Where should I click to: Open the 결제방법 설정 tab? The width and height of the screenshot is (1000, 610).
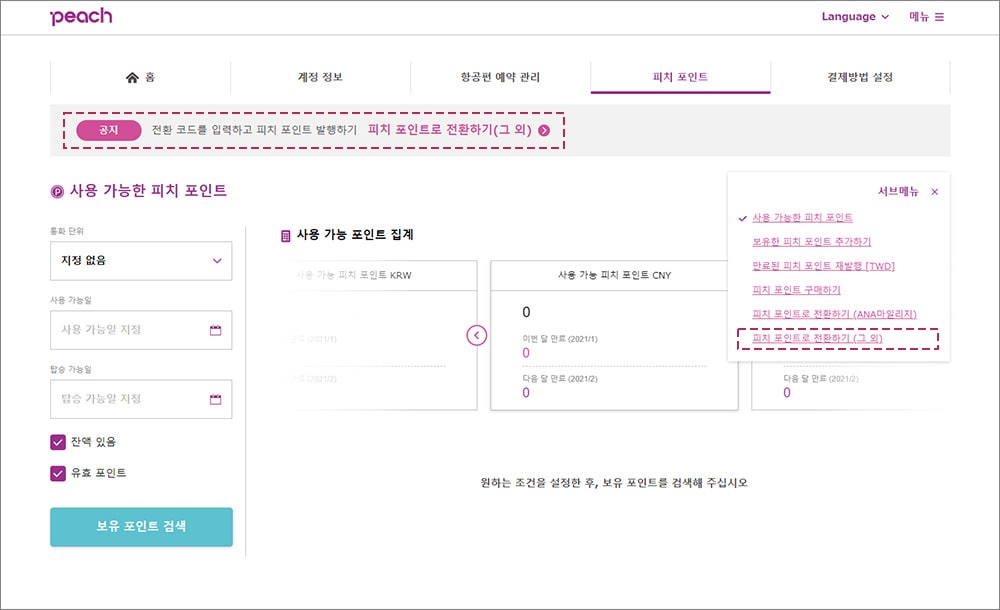click(860, 77)
